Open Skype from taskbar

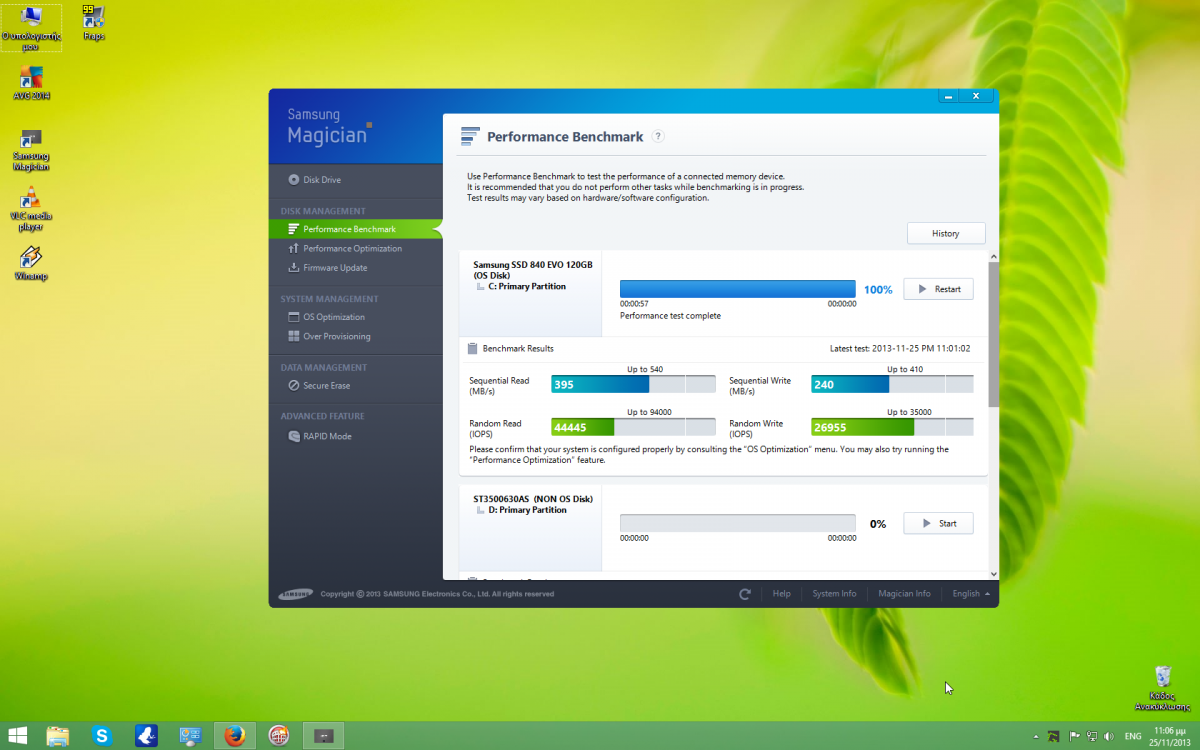(x=102, y=736)
